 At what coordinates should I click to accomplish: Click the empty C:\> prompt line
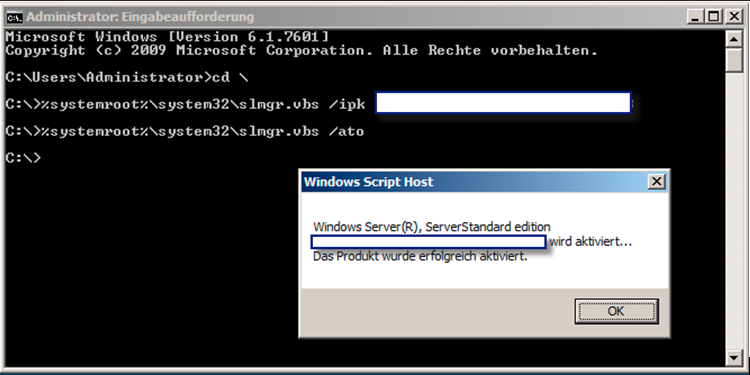(23, 157)
